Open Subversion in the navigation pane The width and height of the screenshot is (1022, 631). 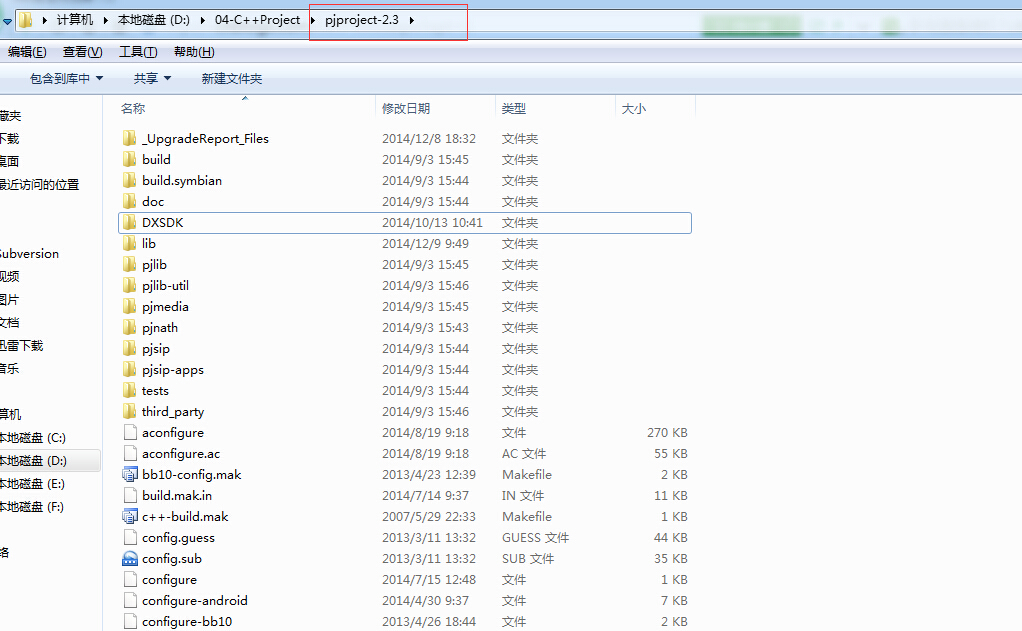(29, 254)
